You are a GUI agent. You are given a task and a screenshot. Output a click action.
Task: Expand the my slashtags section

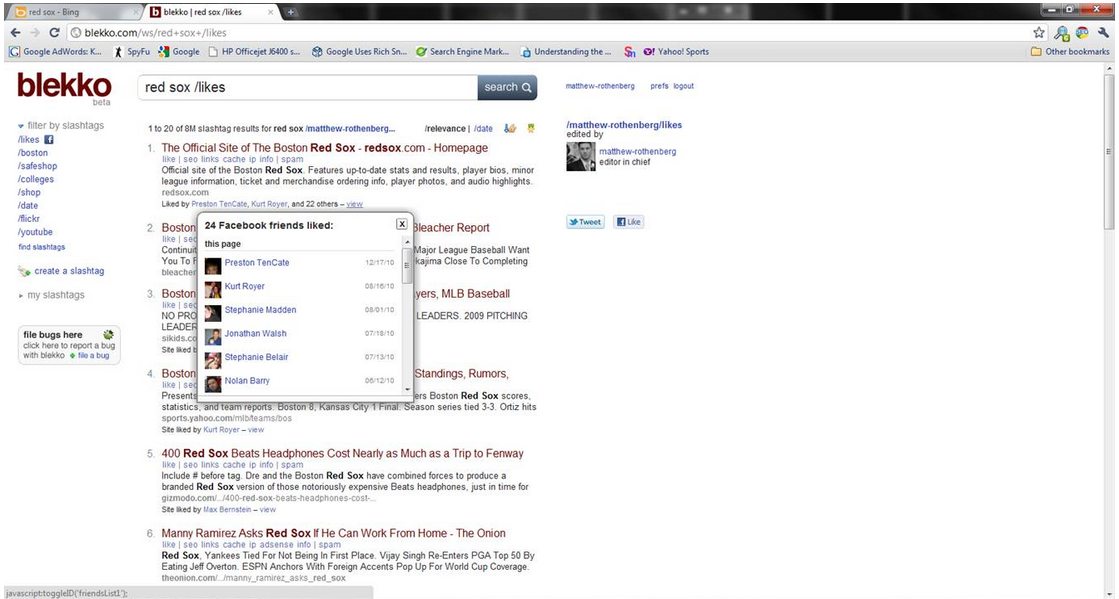pyautogui.click(x=21, y=295)
